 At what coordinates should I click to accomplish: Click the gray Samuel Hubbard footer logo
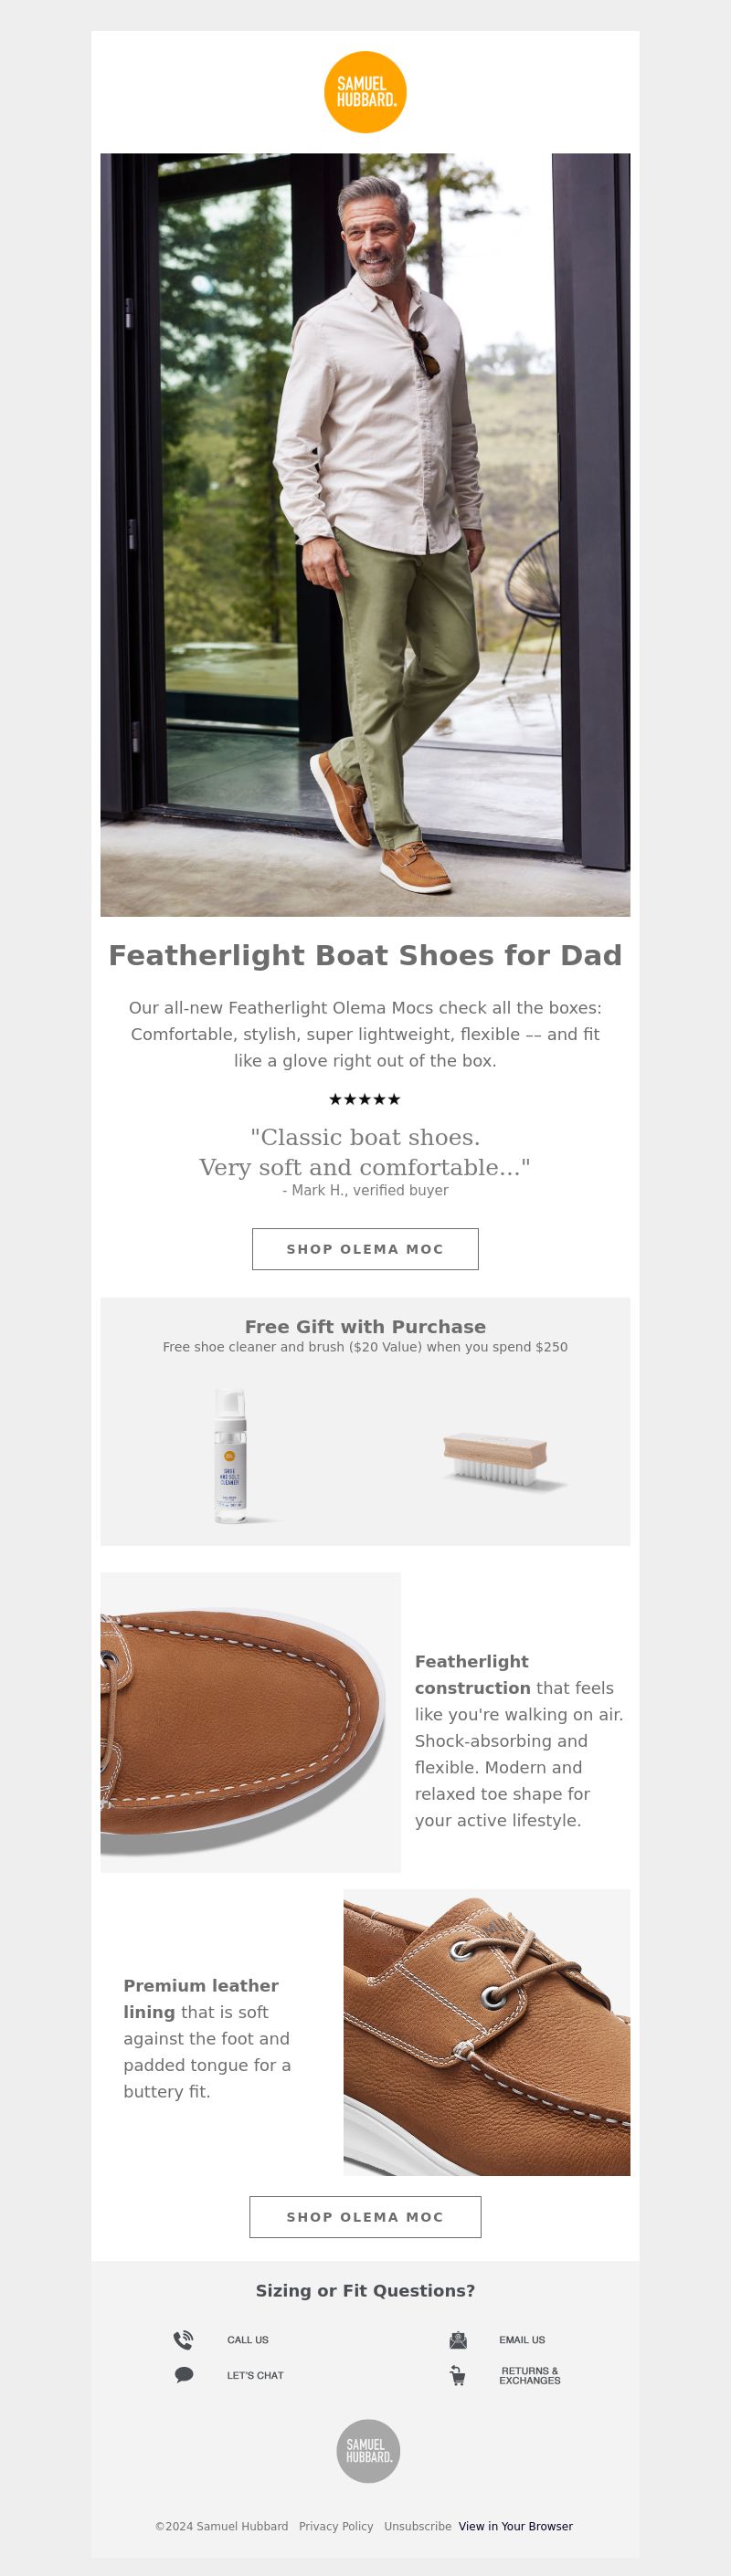click(x=368, y=2451)
